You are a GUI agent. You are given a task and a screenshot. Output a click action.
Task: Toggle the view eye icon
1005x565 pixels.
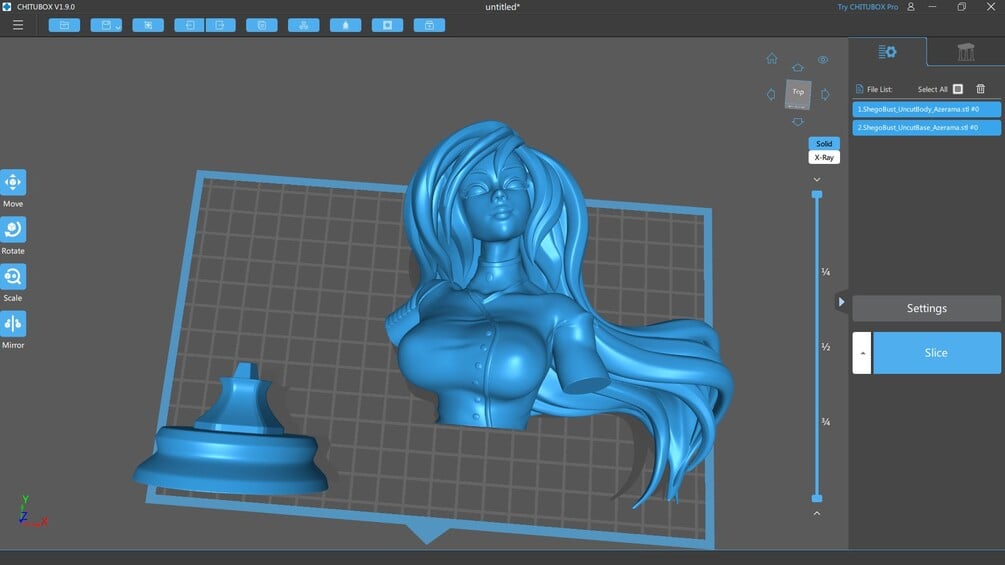tap(823, 60)
